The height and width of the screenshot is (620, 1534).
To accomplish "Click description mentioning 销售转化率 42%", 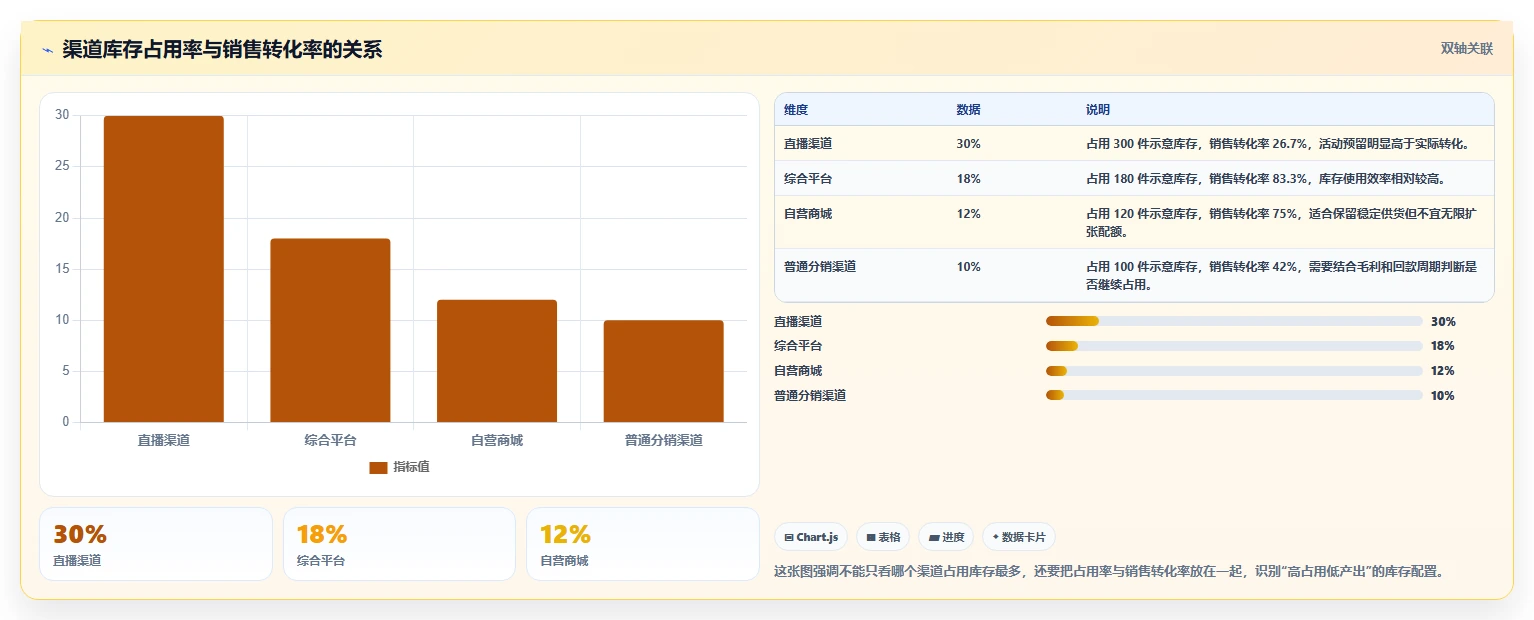I will (1282, 275).
